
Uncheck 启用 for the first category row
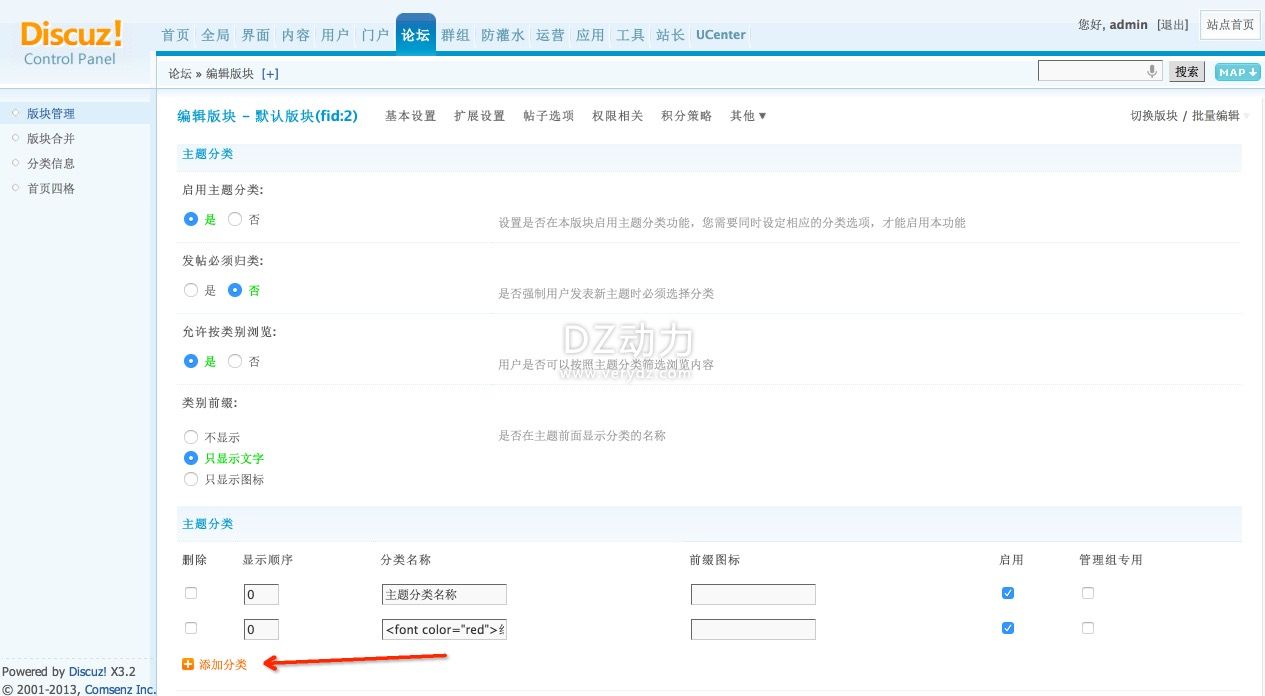click(1007, 593)
